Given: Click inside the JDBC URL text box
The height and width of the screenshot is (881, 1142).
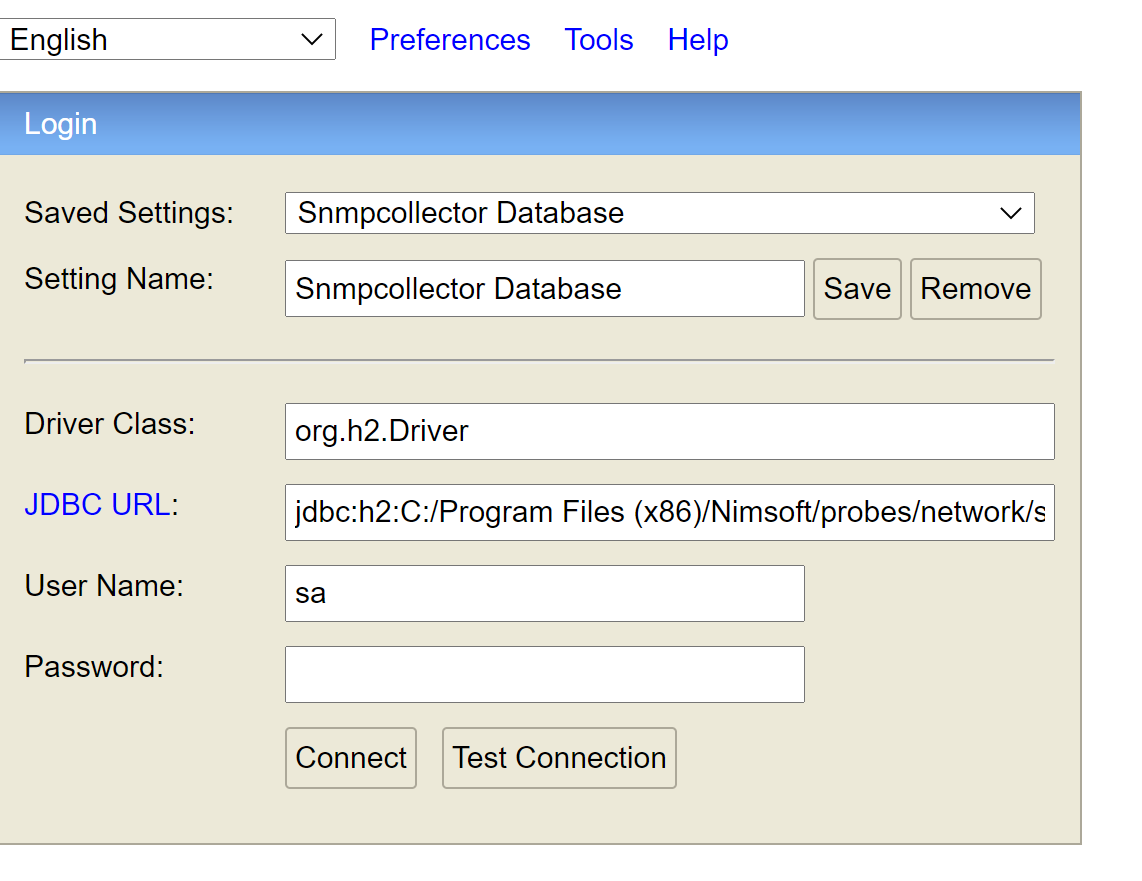Looking at the screenshot, I should [x=669, y=513].
